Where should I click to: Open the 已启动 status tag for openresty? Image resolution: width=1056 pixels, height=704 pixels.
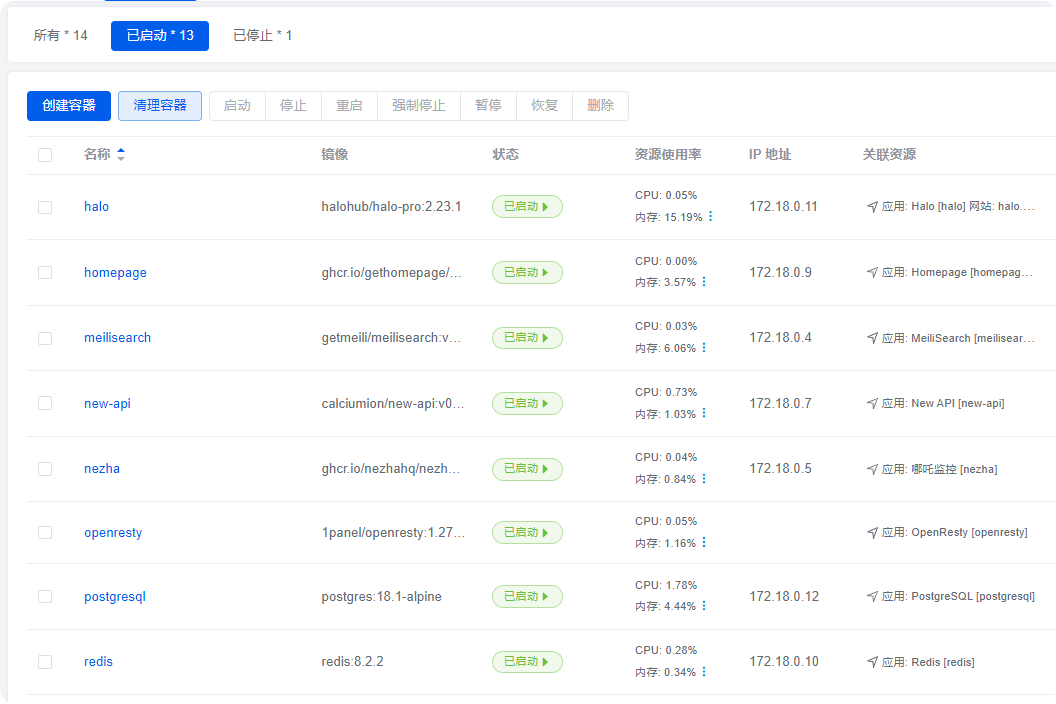pyautogui.click(x=527, y=533)
